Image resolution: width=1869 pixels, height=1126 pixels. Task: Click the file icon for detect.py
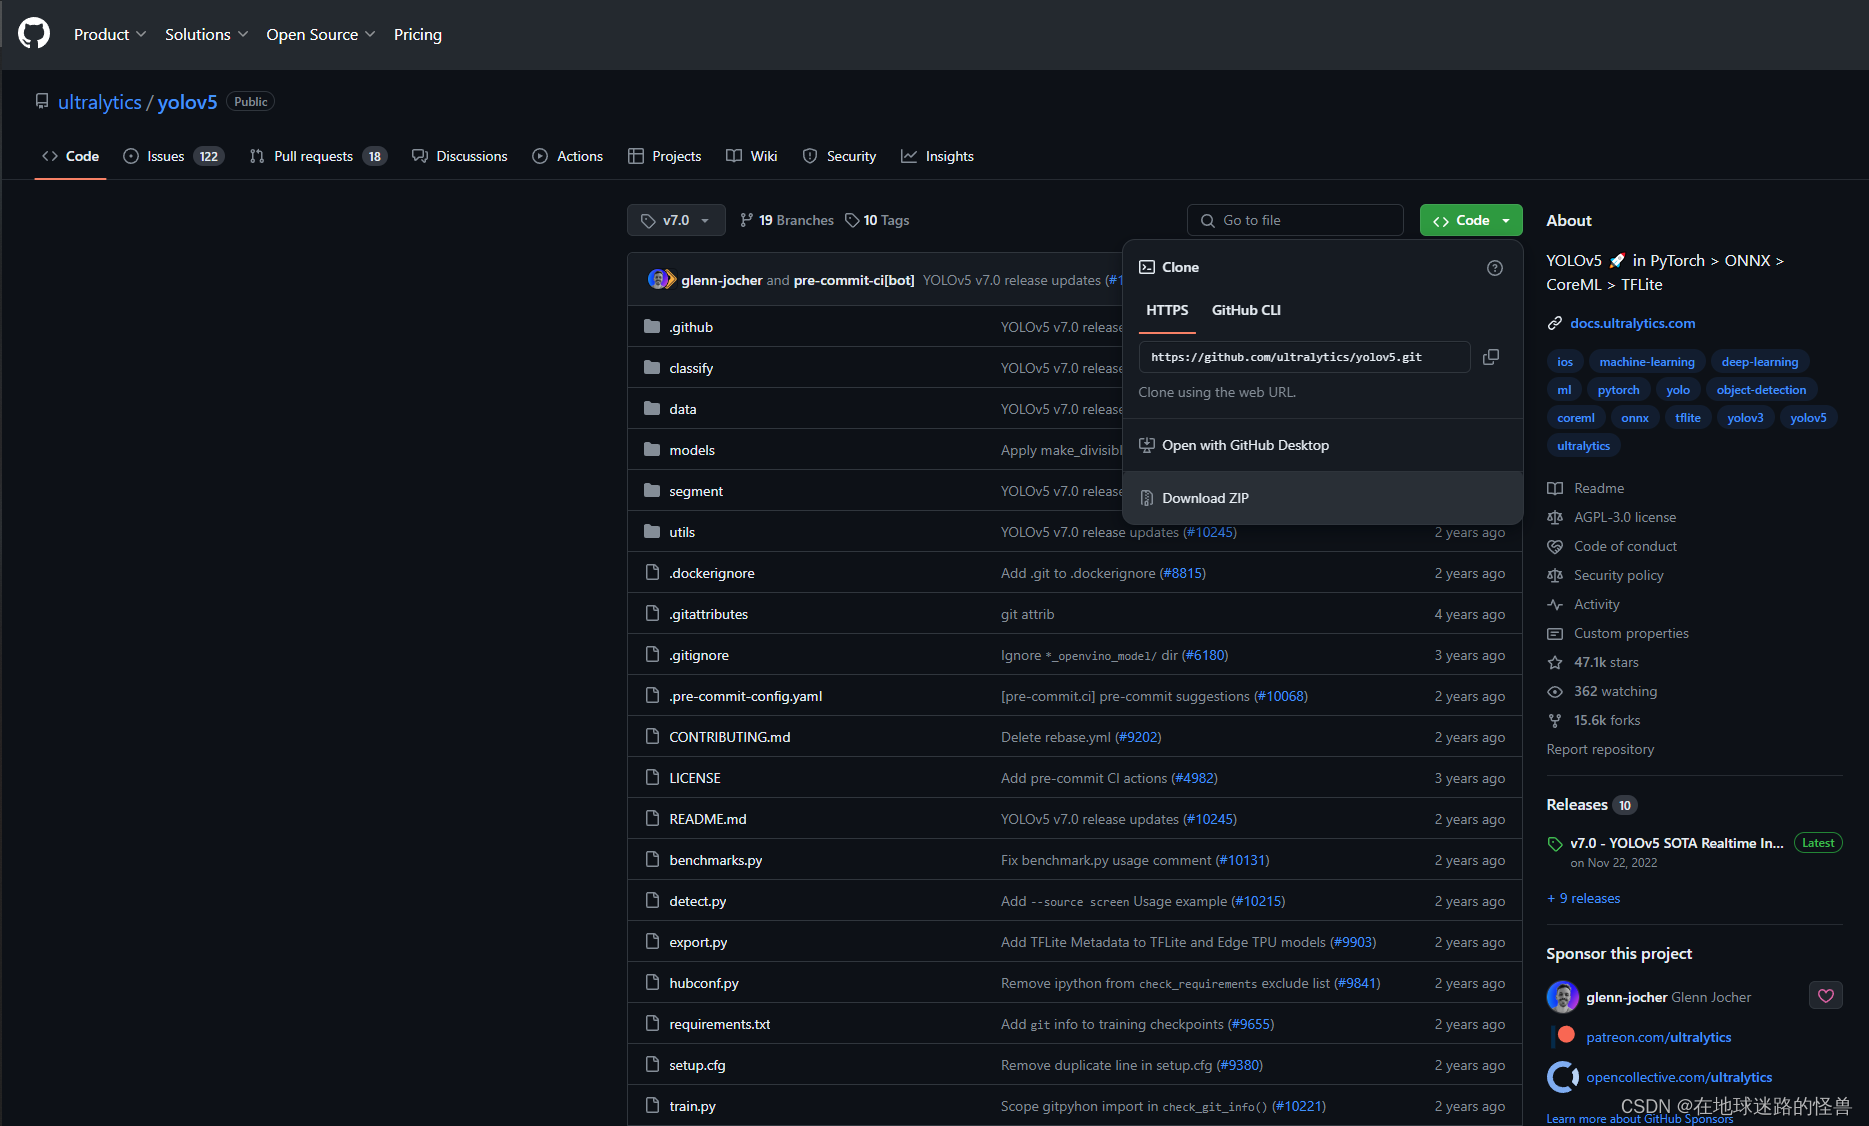pyautogui.click(x=652, y=901)
